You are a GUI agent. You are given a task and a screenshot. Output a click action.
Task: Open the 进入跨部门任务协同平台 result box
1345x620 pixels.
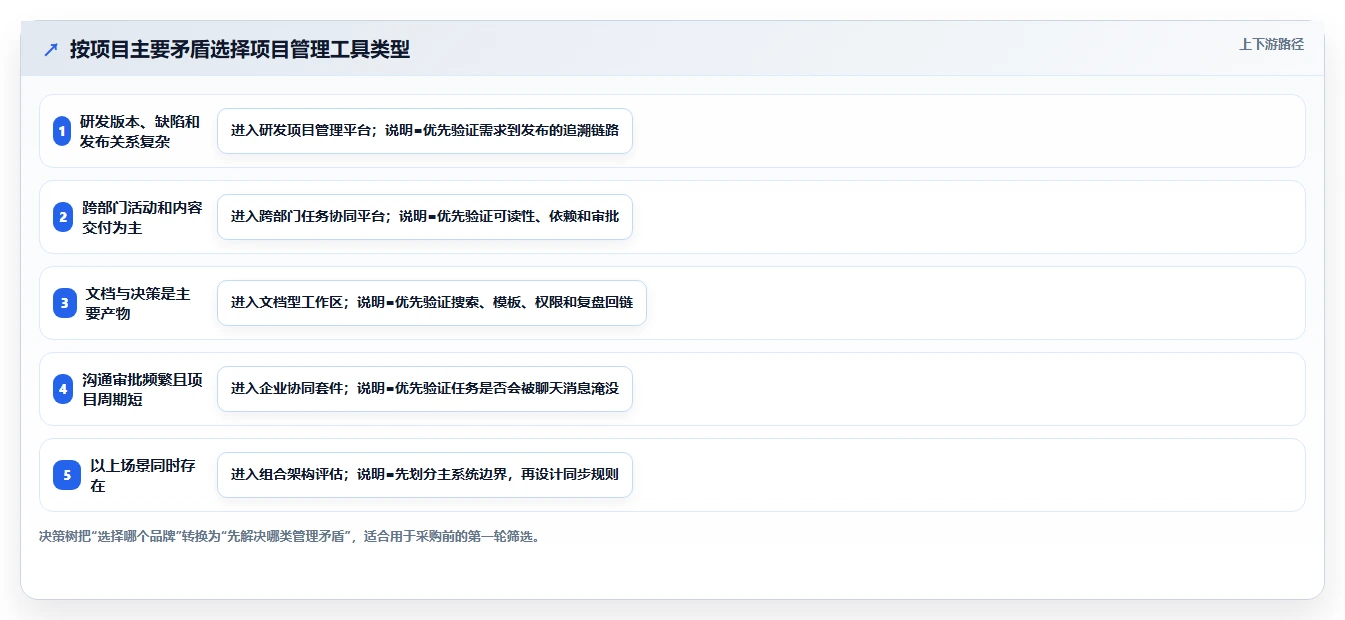tap(425, 217)
